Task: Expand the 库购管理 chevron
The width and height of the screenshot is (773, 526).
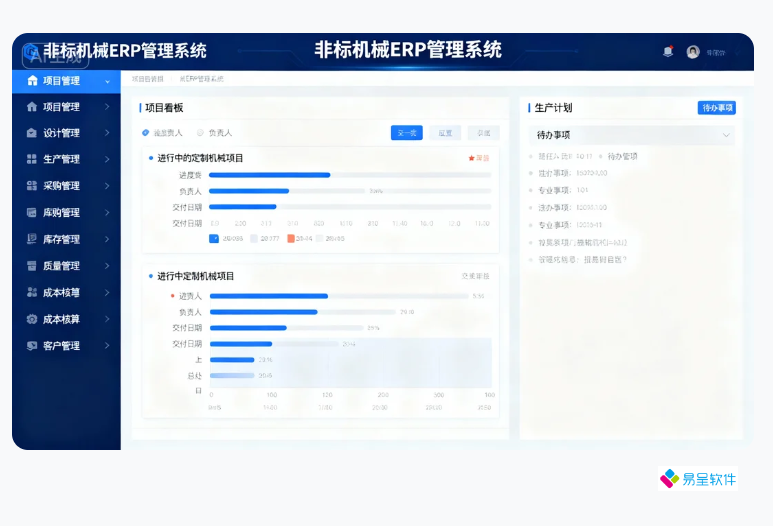Action: 107,212
